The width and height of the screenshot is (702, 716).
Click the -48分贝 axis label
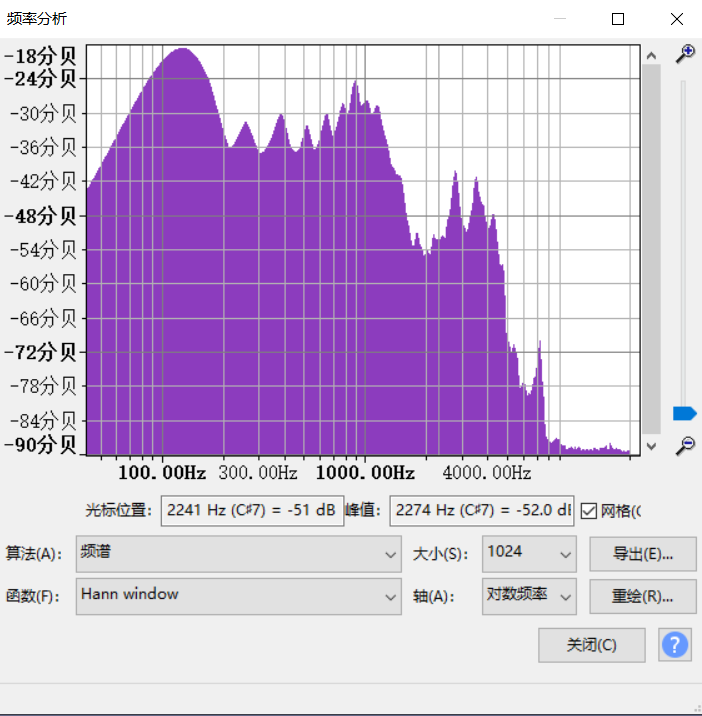click(40, 216)
